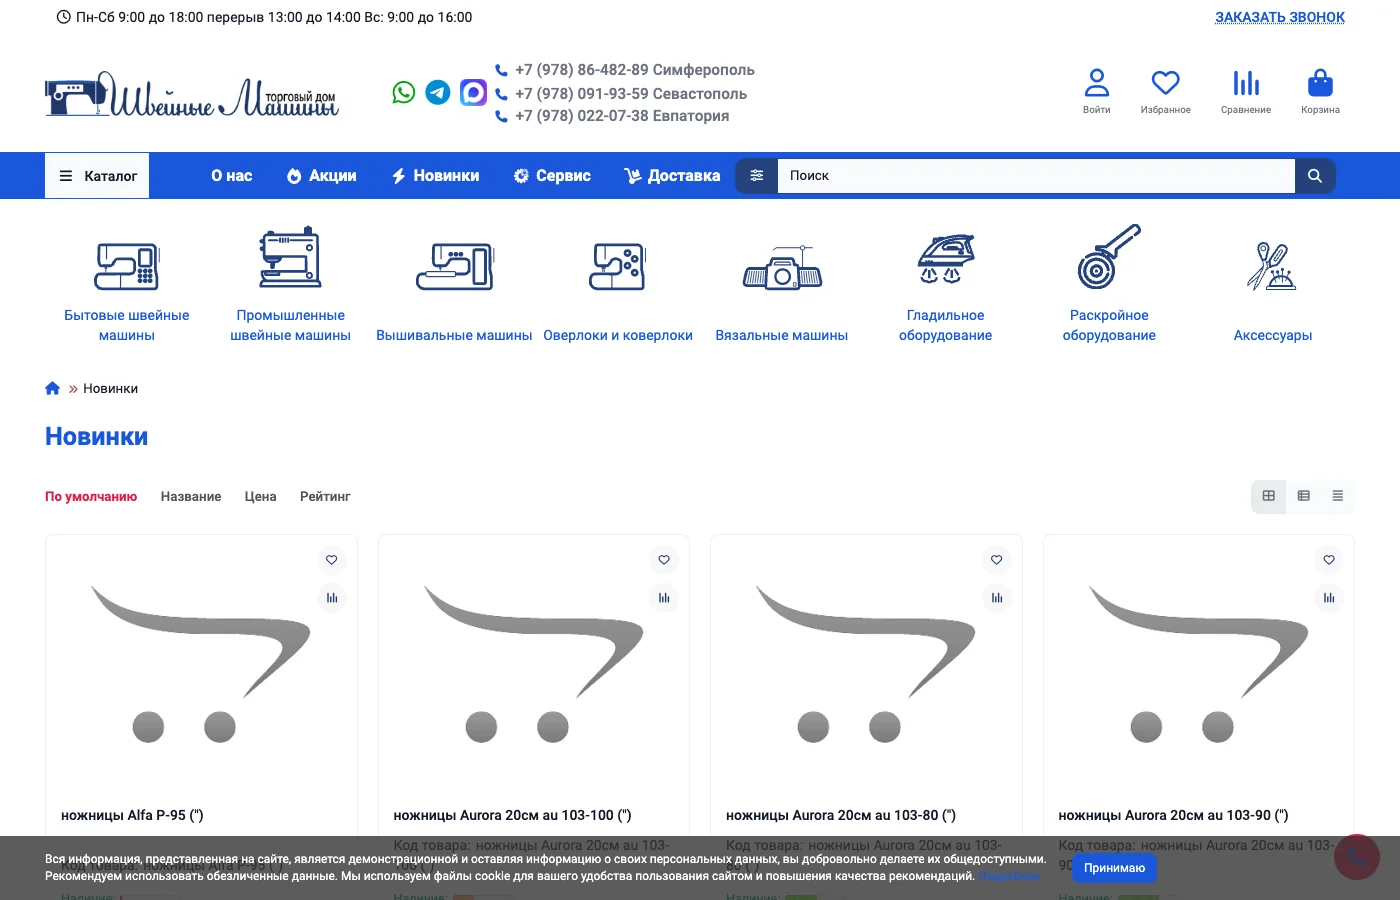The width and height of the screenshot is (1400, 900).
Task: Open the Доставка menu item
Action: [672, 176]
